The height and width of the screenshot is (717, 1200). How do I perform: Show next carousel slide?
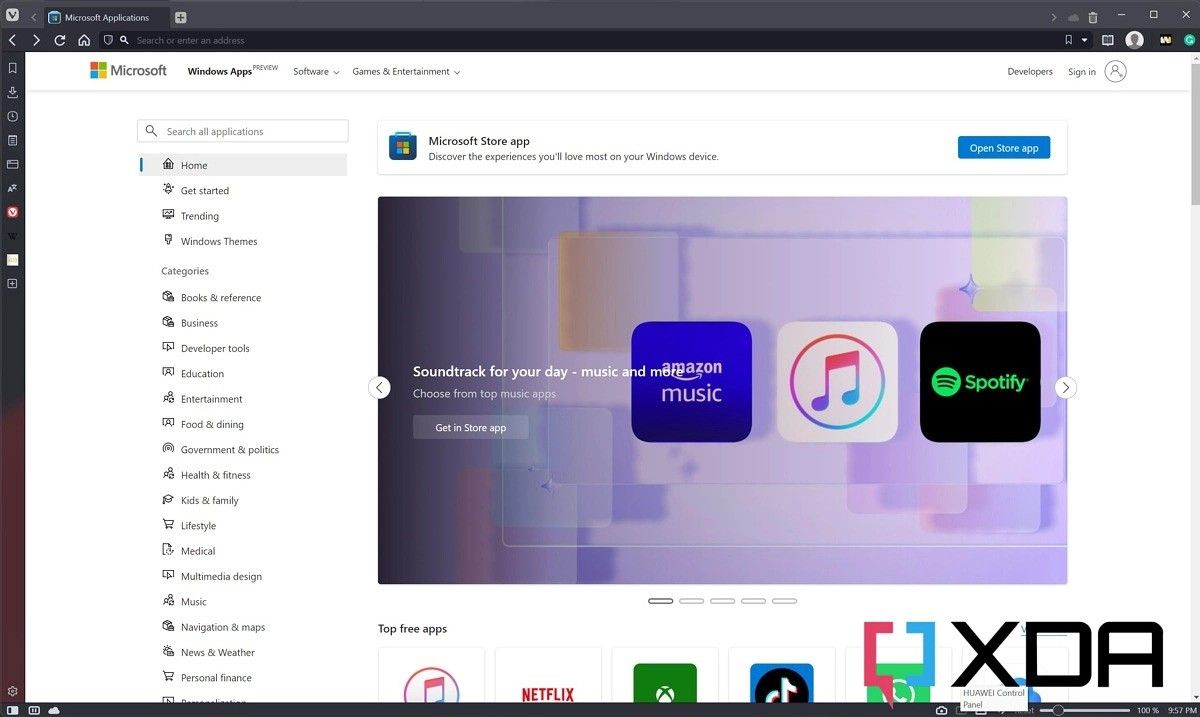[1066, 387]
